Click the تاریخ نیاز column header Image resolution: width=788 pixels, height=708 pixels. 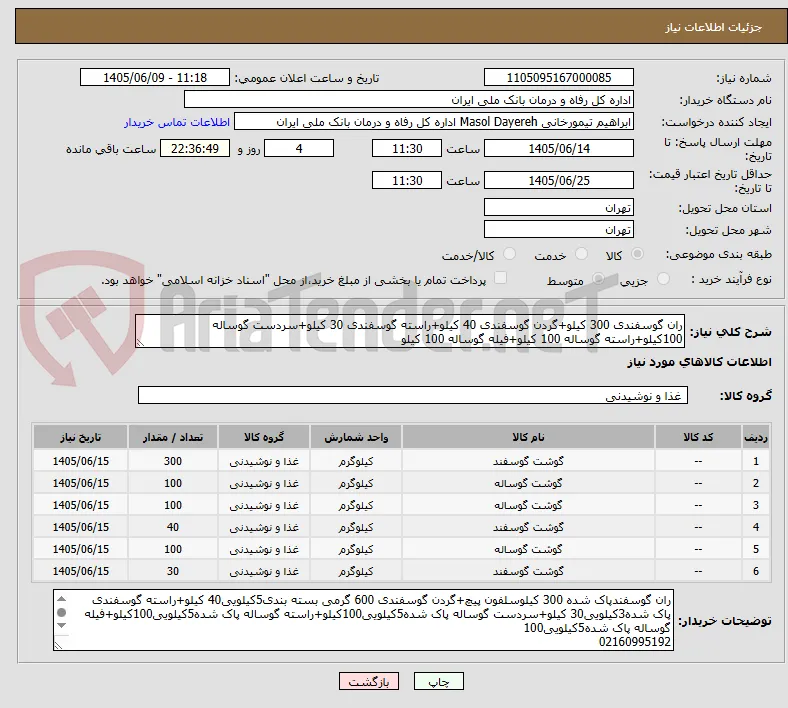80,437
